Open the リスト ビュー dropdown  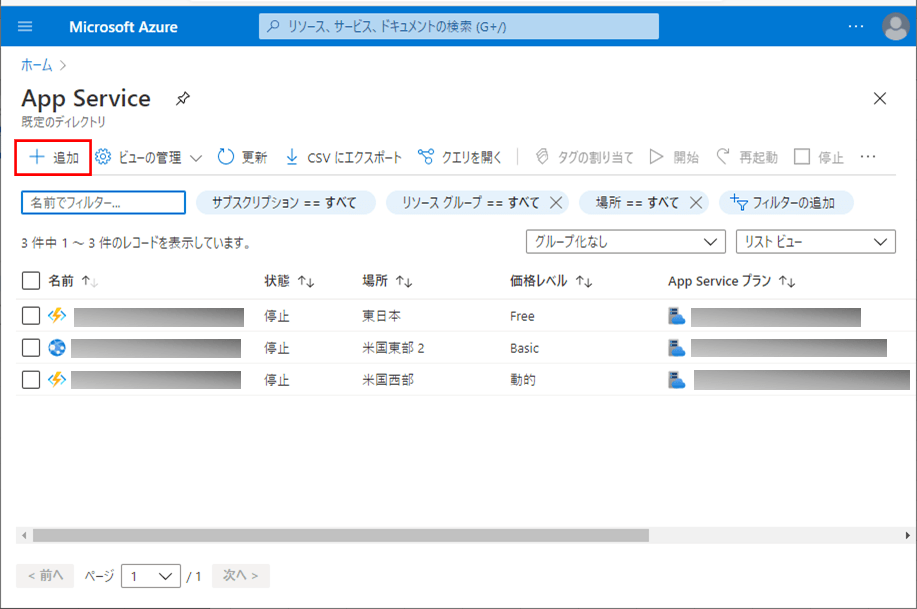(814, 241)
